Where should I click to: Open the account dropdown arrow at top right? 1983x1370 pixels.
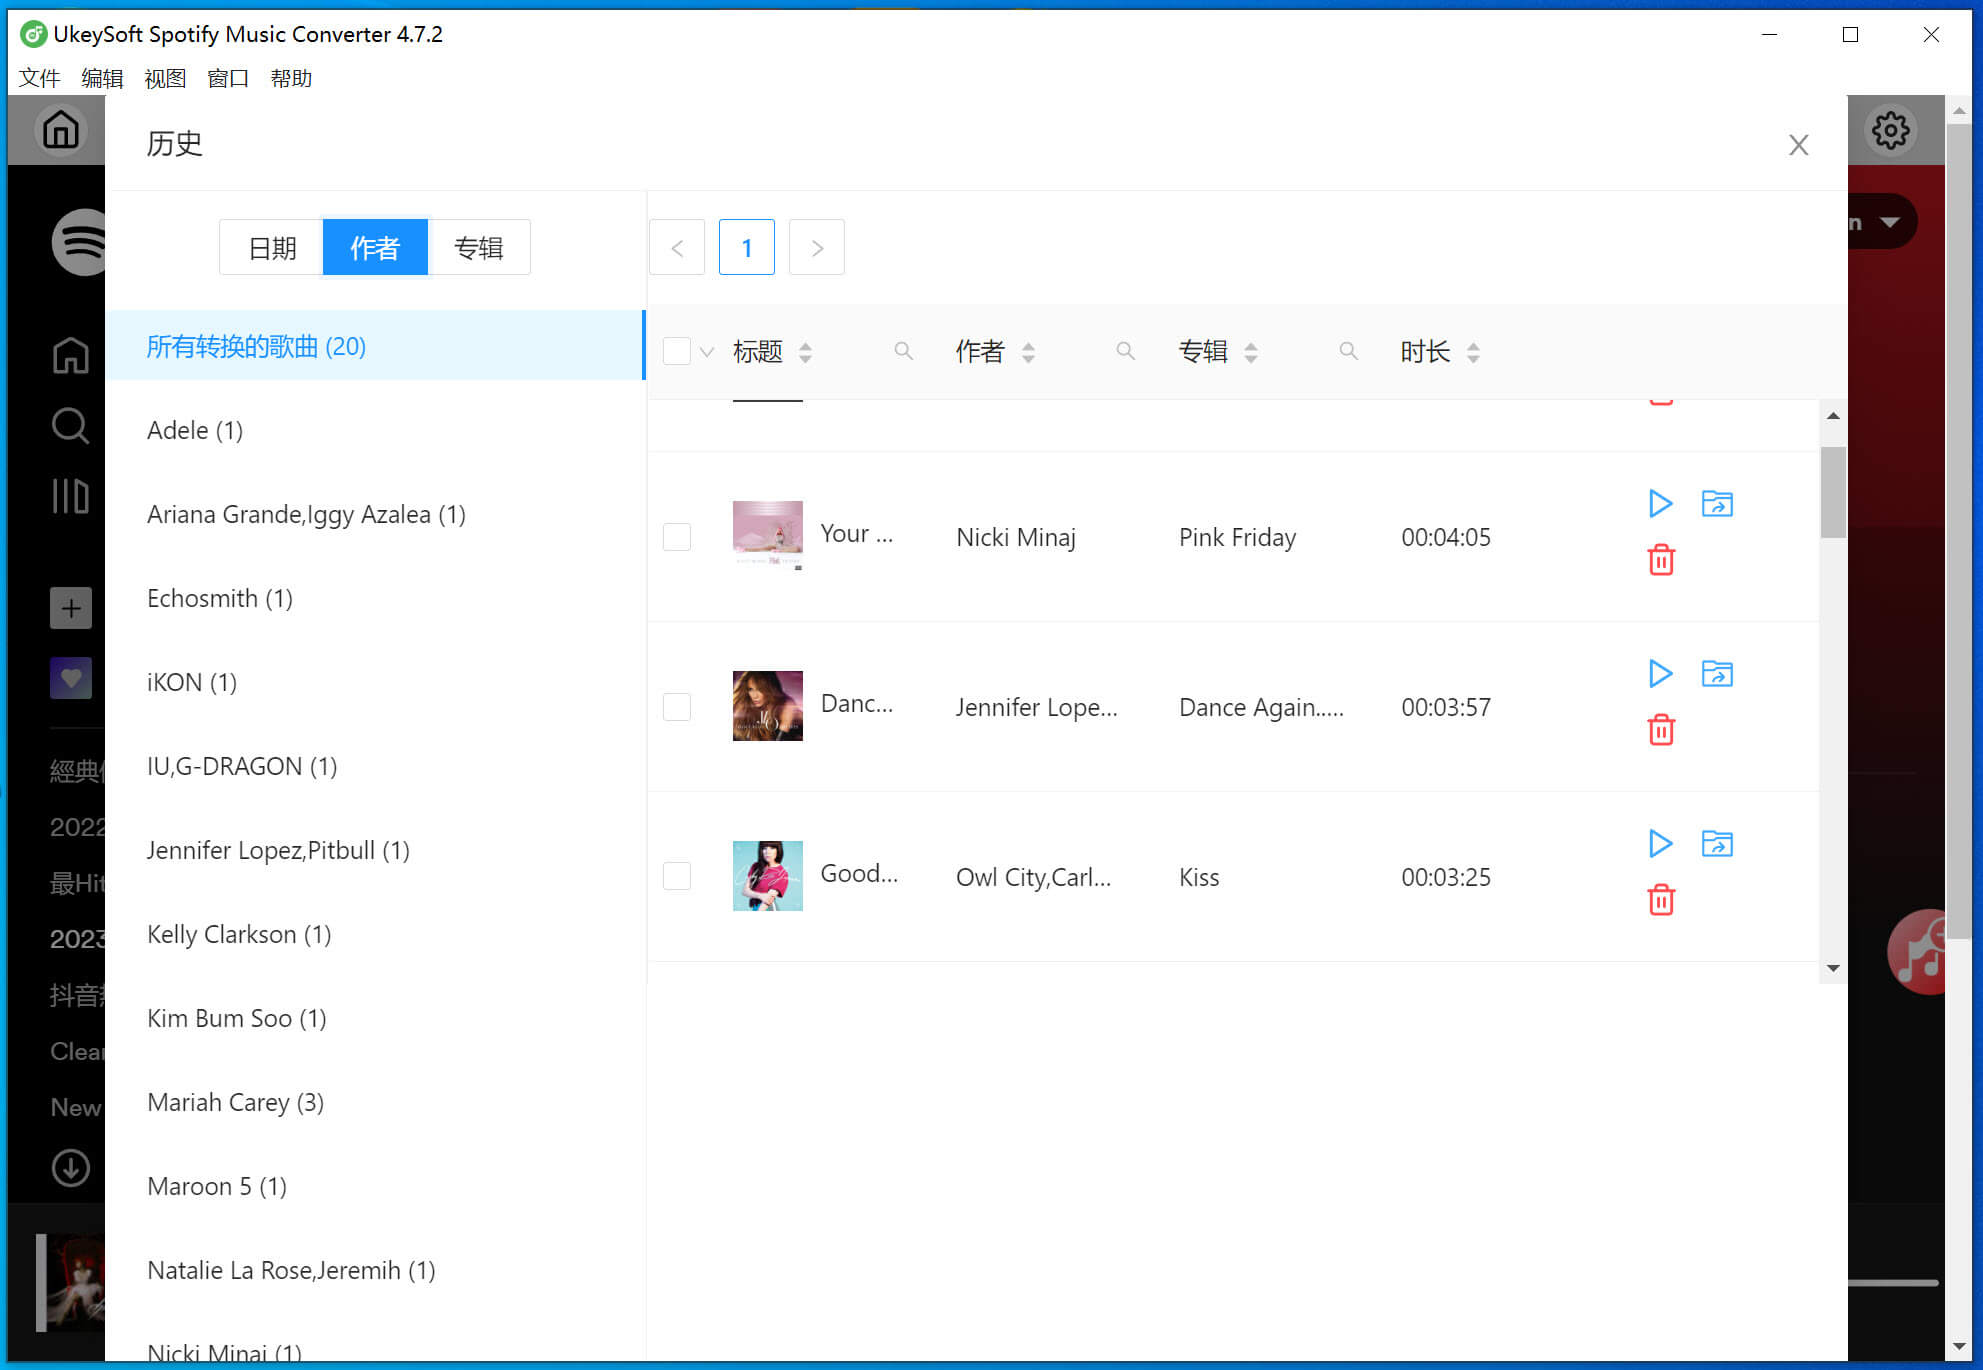(x=1889, y=222)
